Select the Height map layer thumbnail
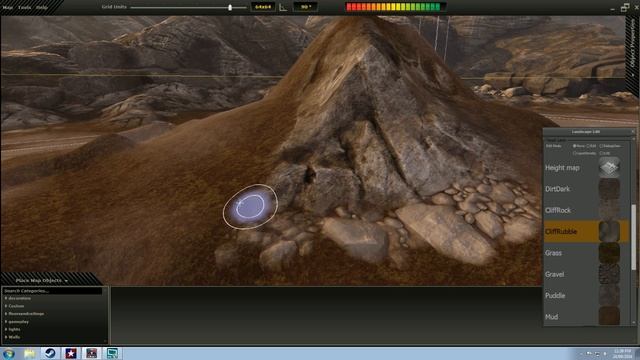 [x=609, y=167]
